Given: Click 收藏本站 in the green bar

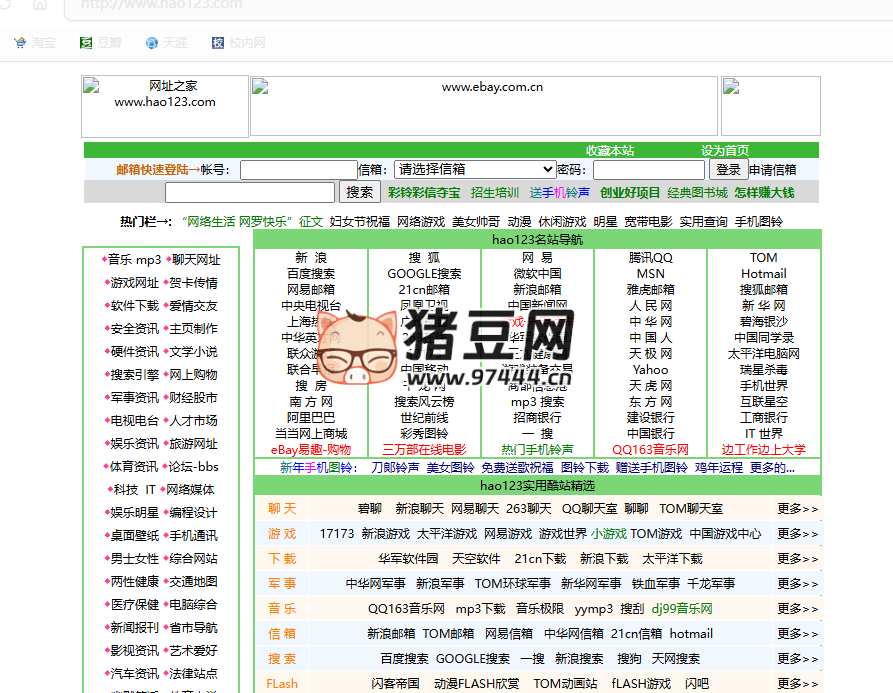Looking at the screenshot, I should pos(609,150).
